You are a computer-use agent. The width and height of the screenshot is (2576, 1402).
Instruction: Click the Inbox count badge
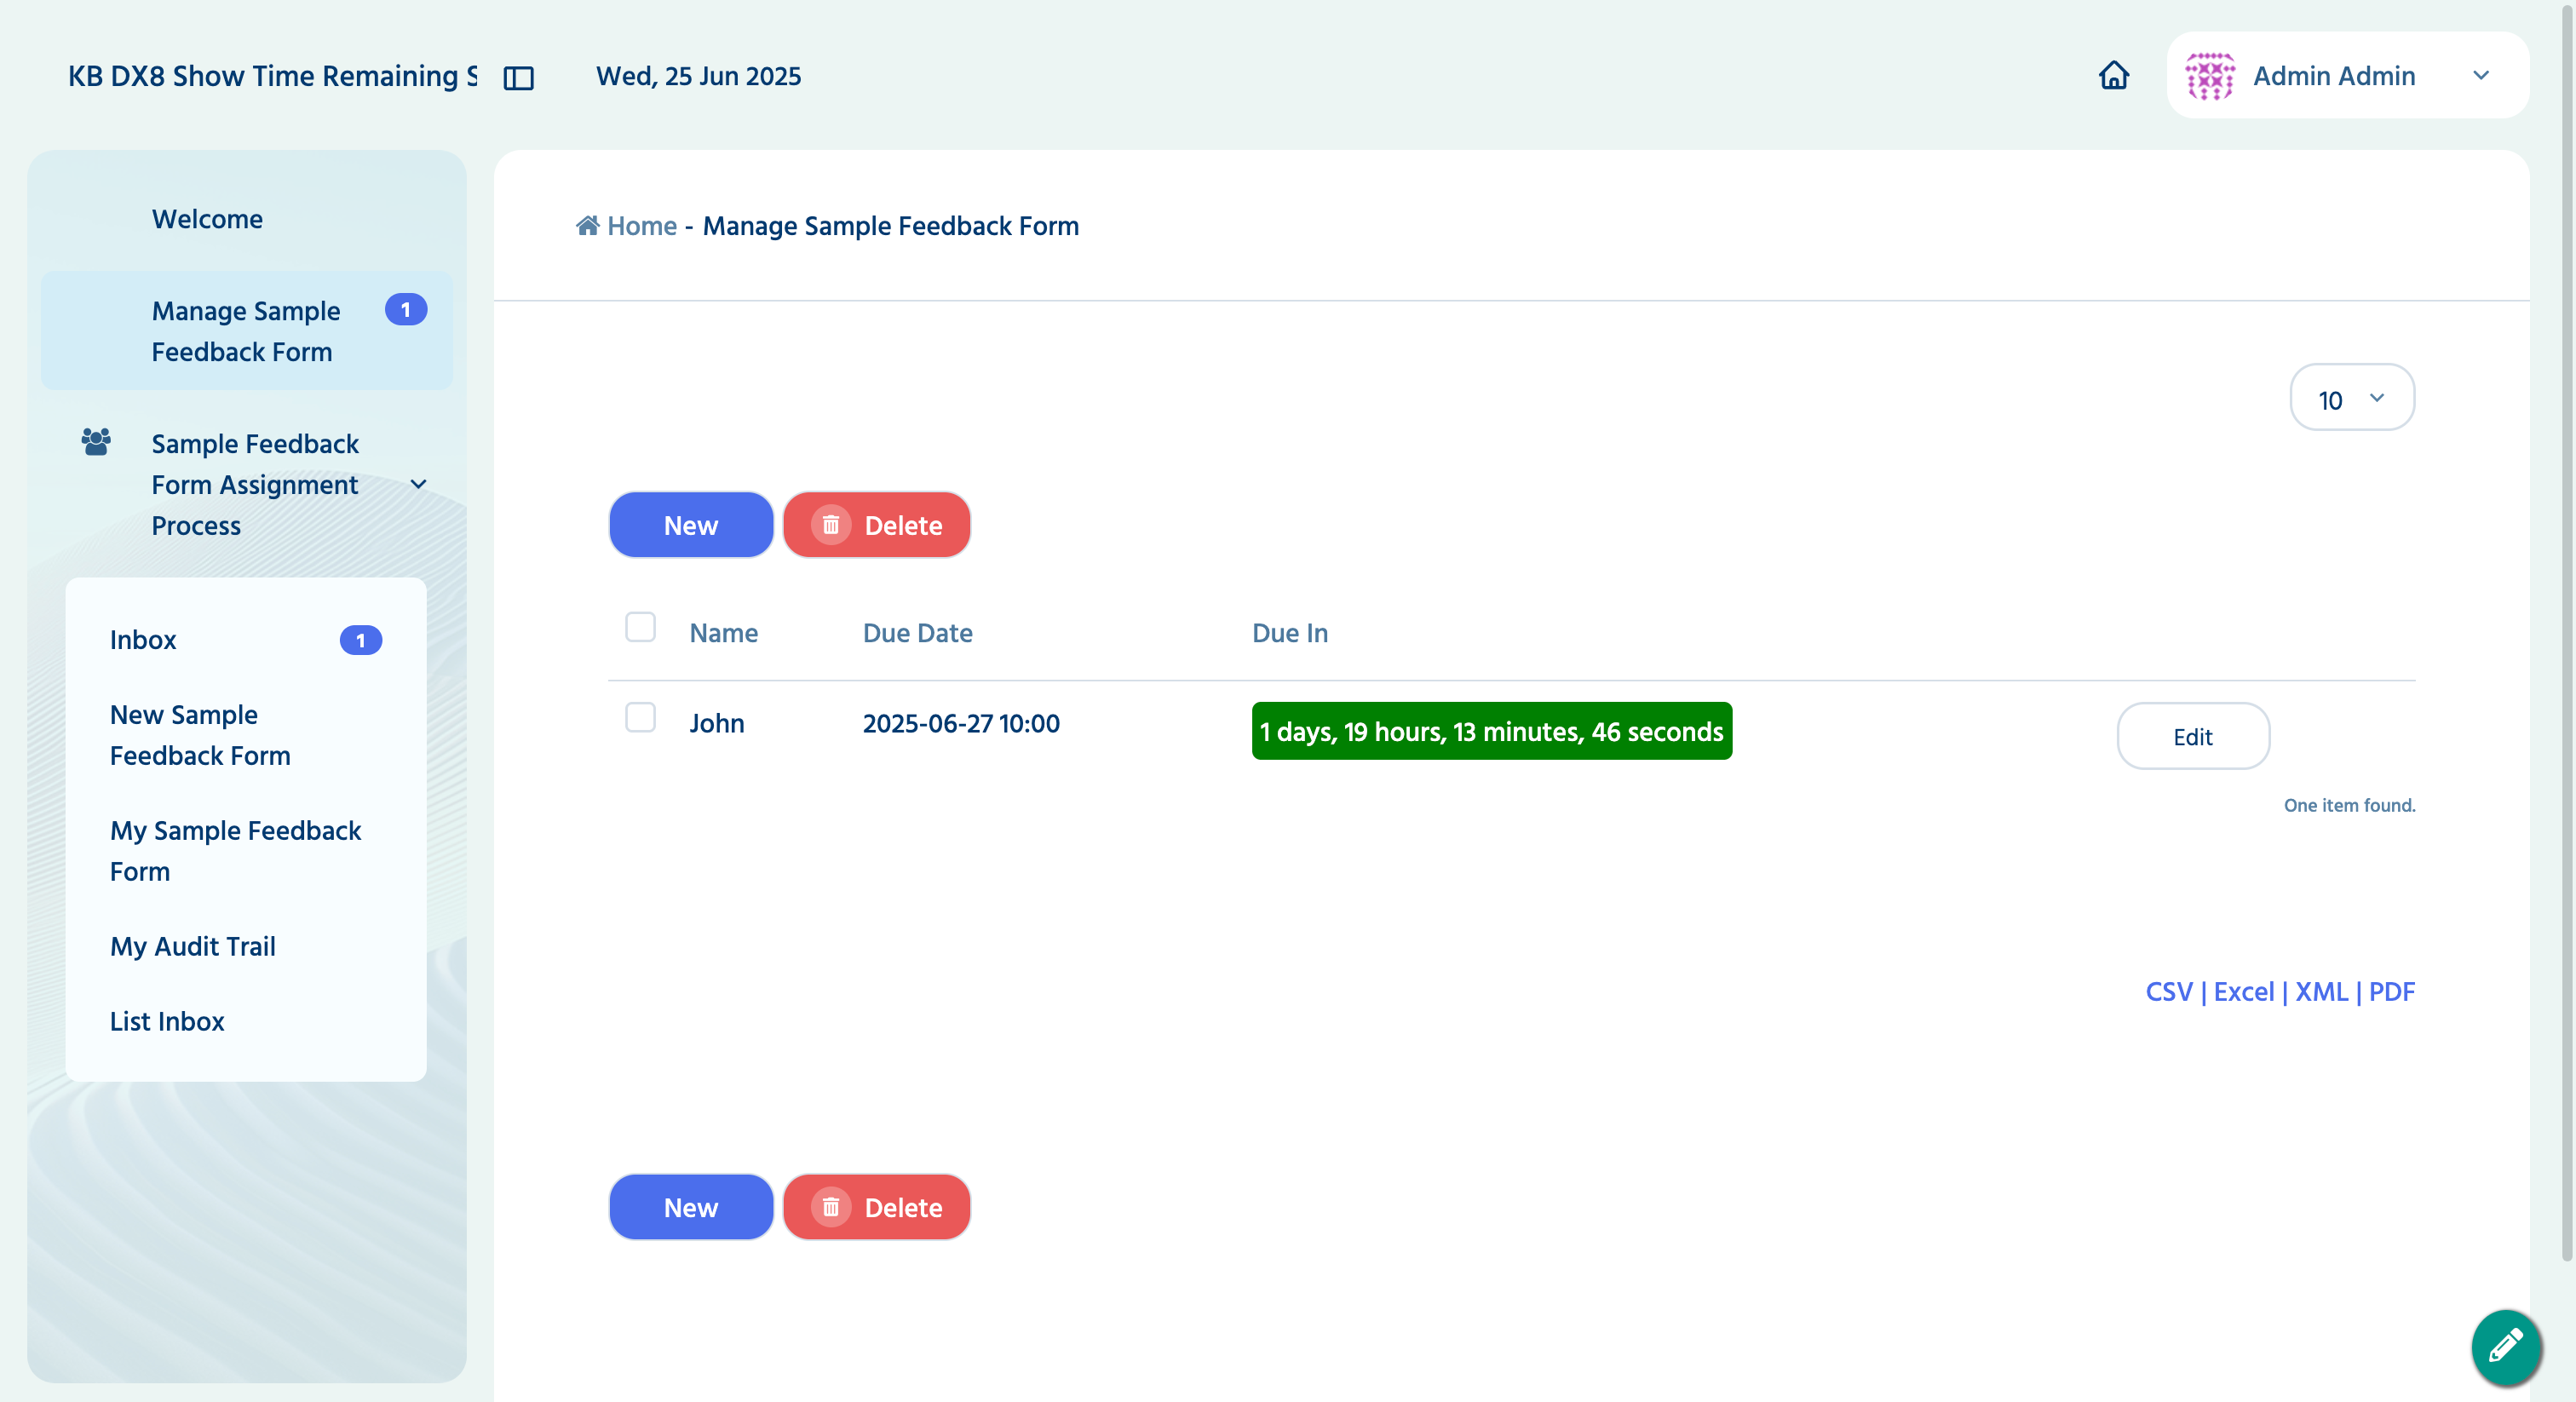pos(360,640)
